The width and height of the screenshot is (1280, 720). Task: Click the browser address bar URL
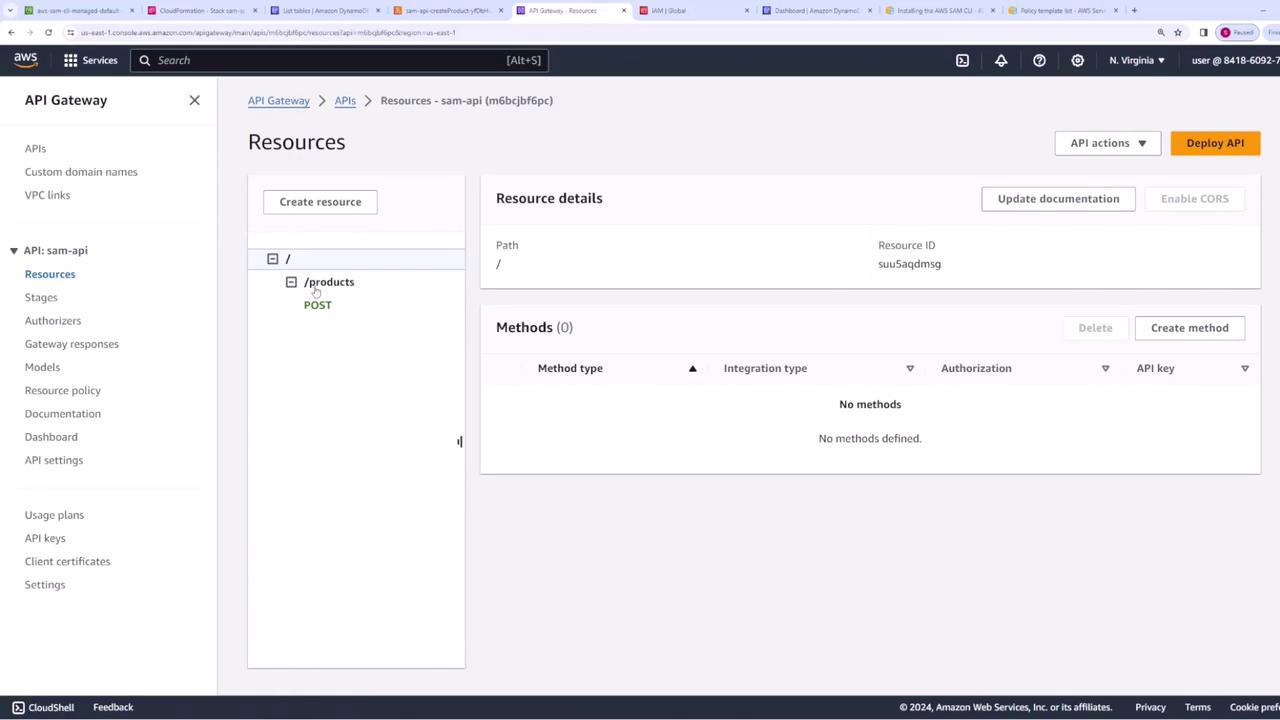click(x=268, y=32)
